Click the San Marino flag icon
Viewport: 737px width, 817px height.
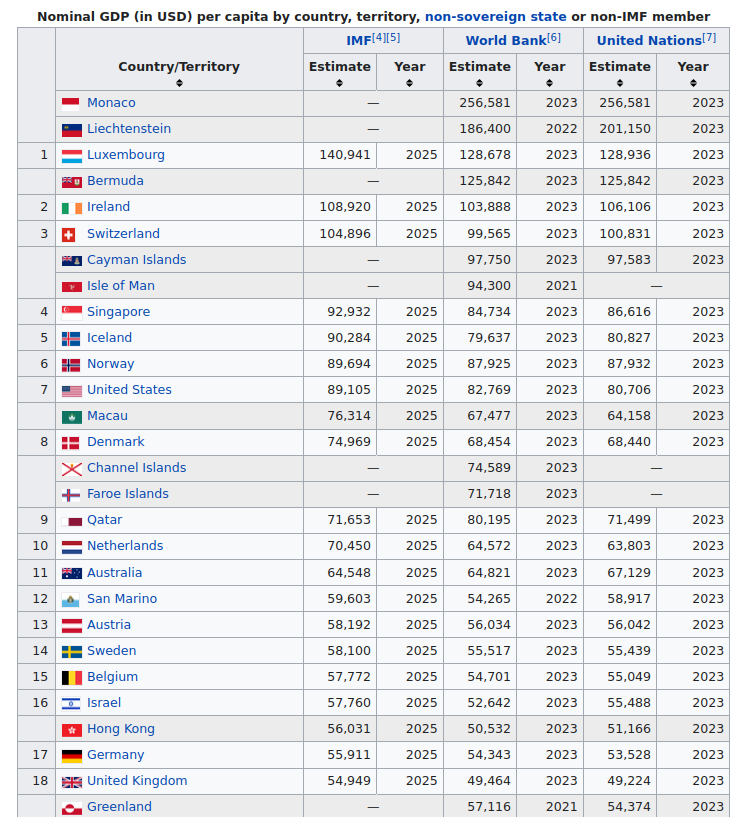coord(70,600)
